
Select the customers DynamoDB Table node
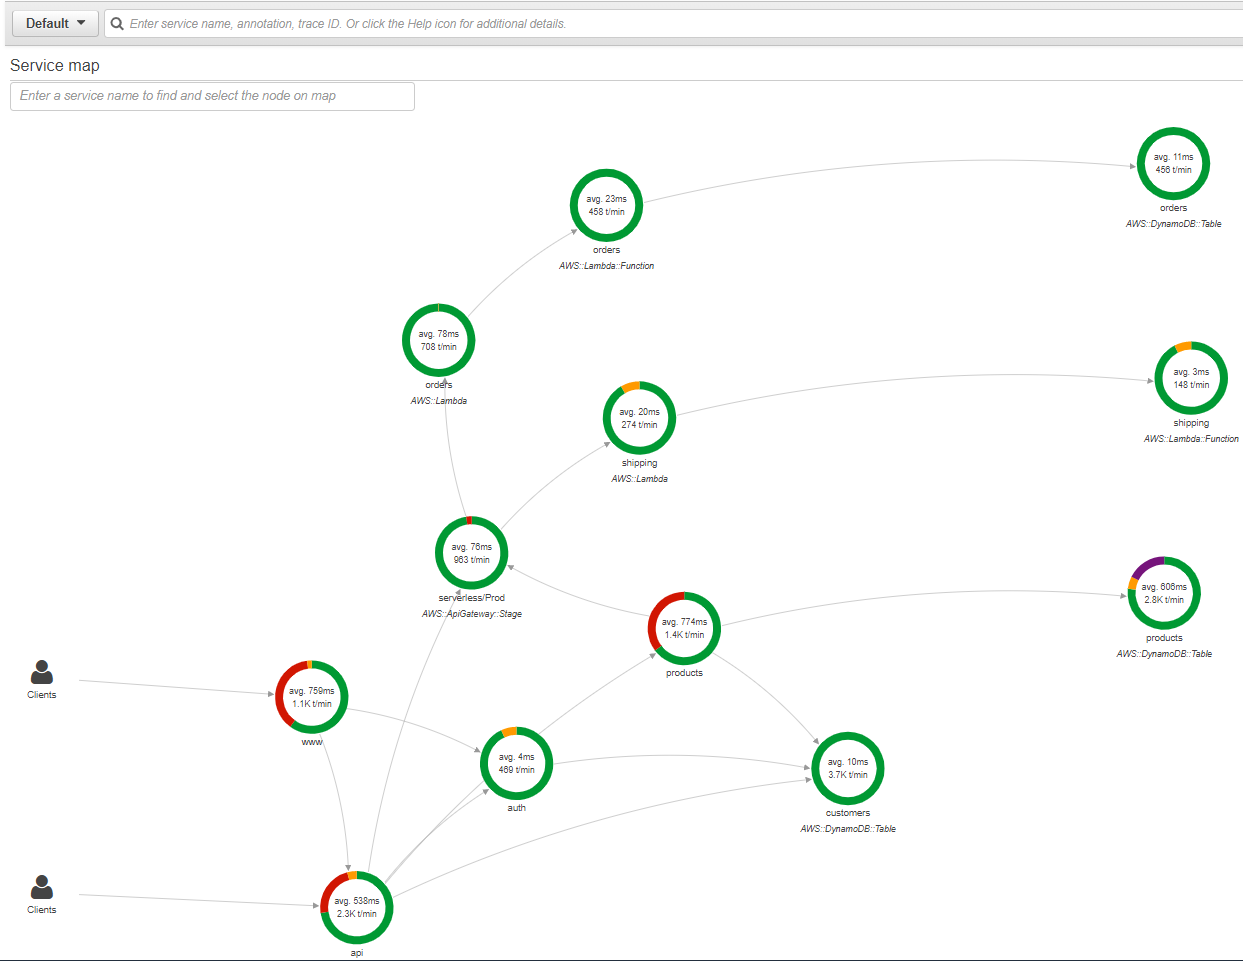848,768
